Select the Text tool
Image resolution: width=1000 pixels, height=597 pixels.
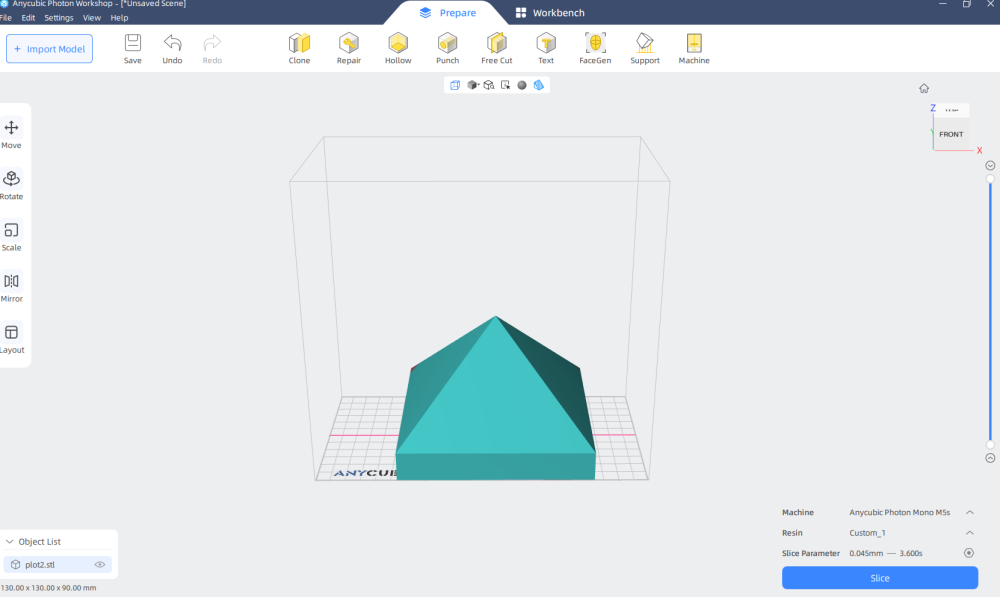[546, 48]
